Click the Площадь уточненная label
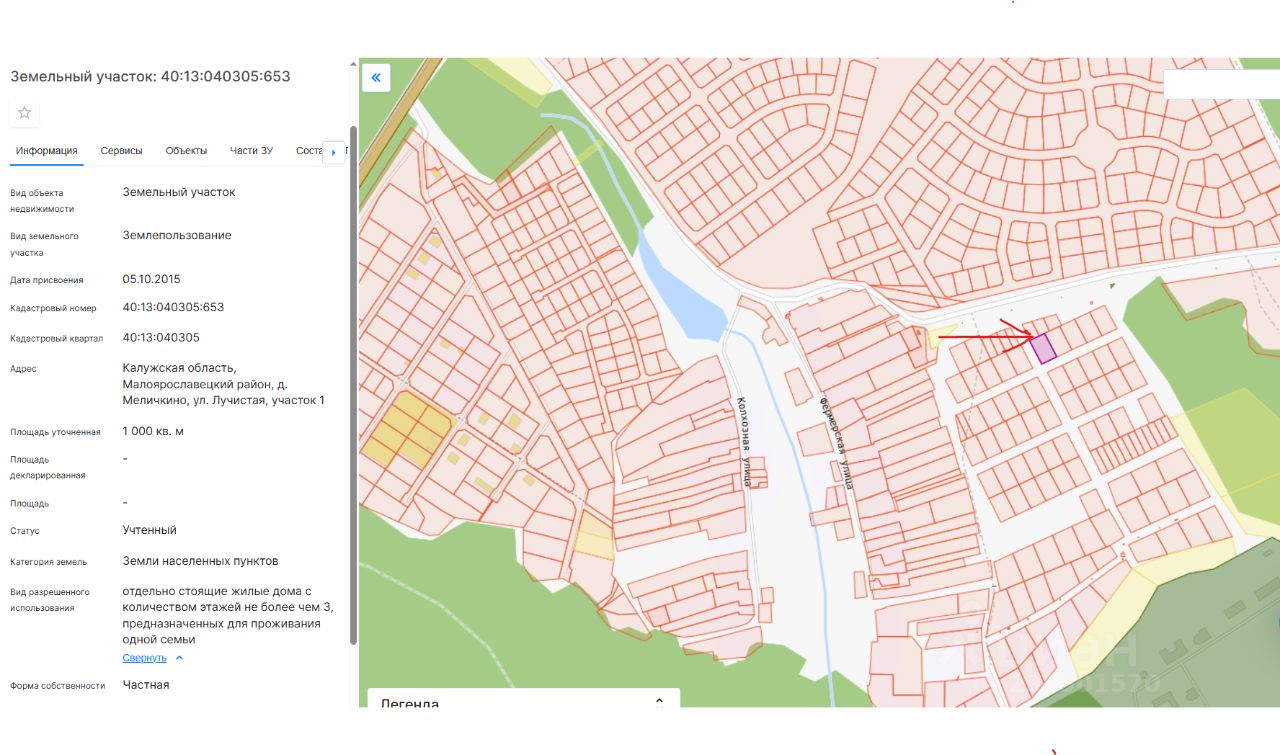The image size is (1280, 755). (x=55, y=432)
